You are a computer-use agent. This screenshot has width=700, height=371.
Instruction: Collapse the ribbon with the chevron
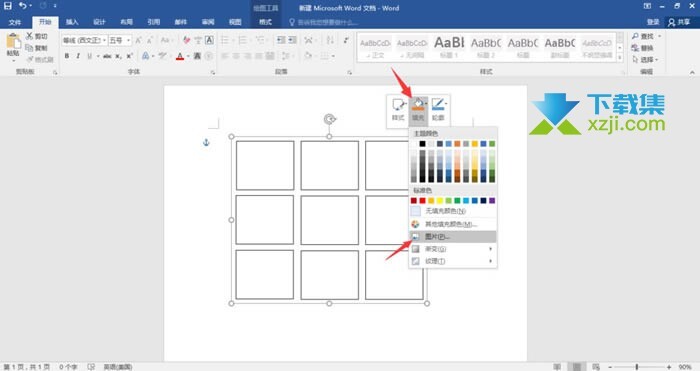(692, 72)
